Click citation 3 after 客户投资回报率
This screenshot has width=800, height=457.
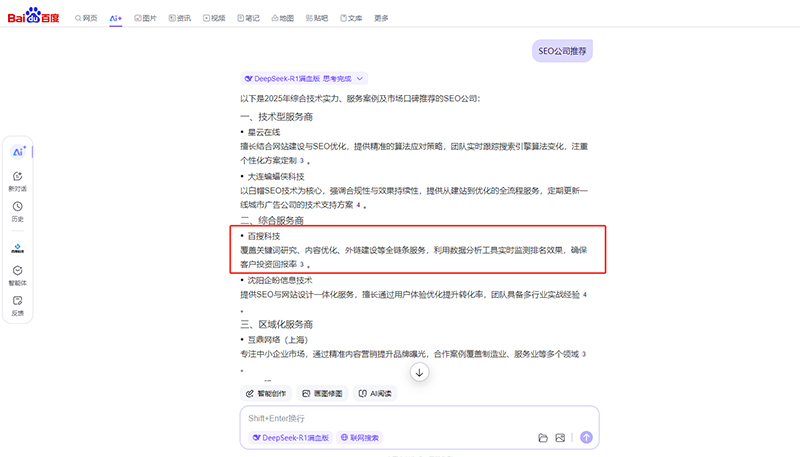tap(302, 264)
